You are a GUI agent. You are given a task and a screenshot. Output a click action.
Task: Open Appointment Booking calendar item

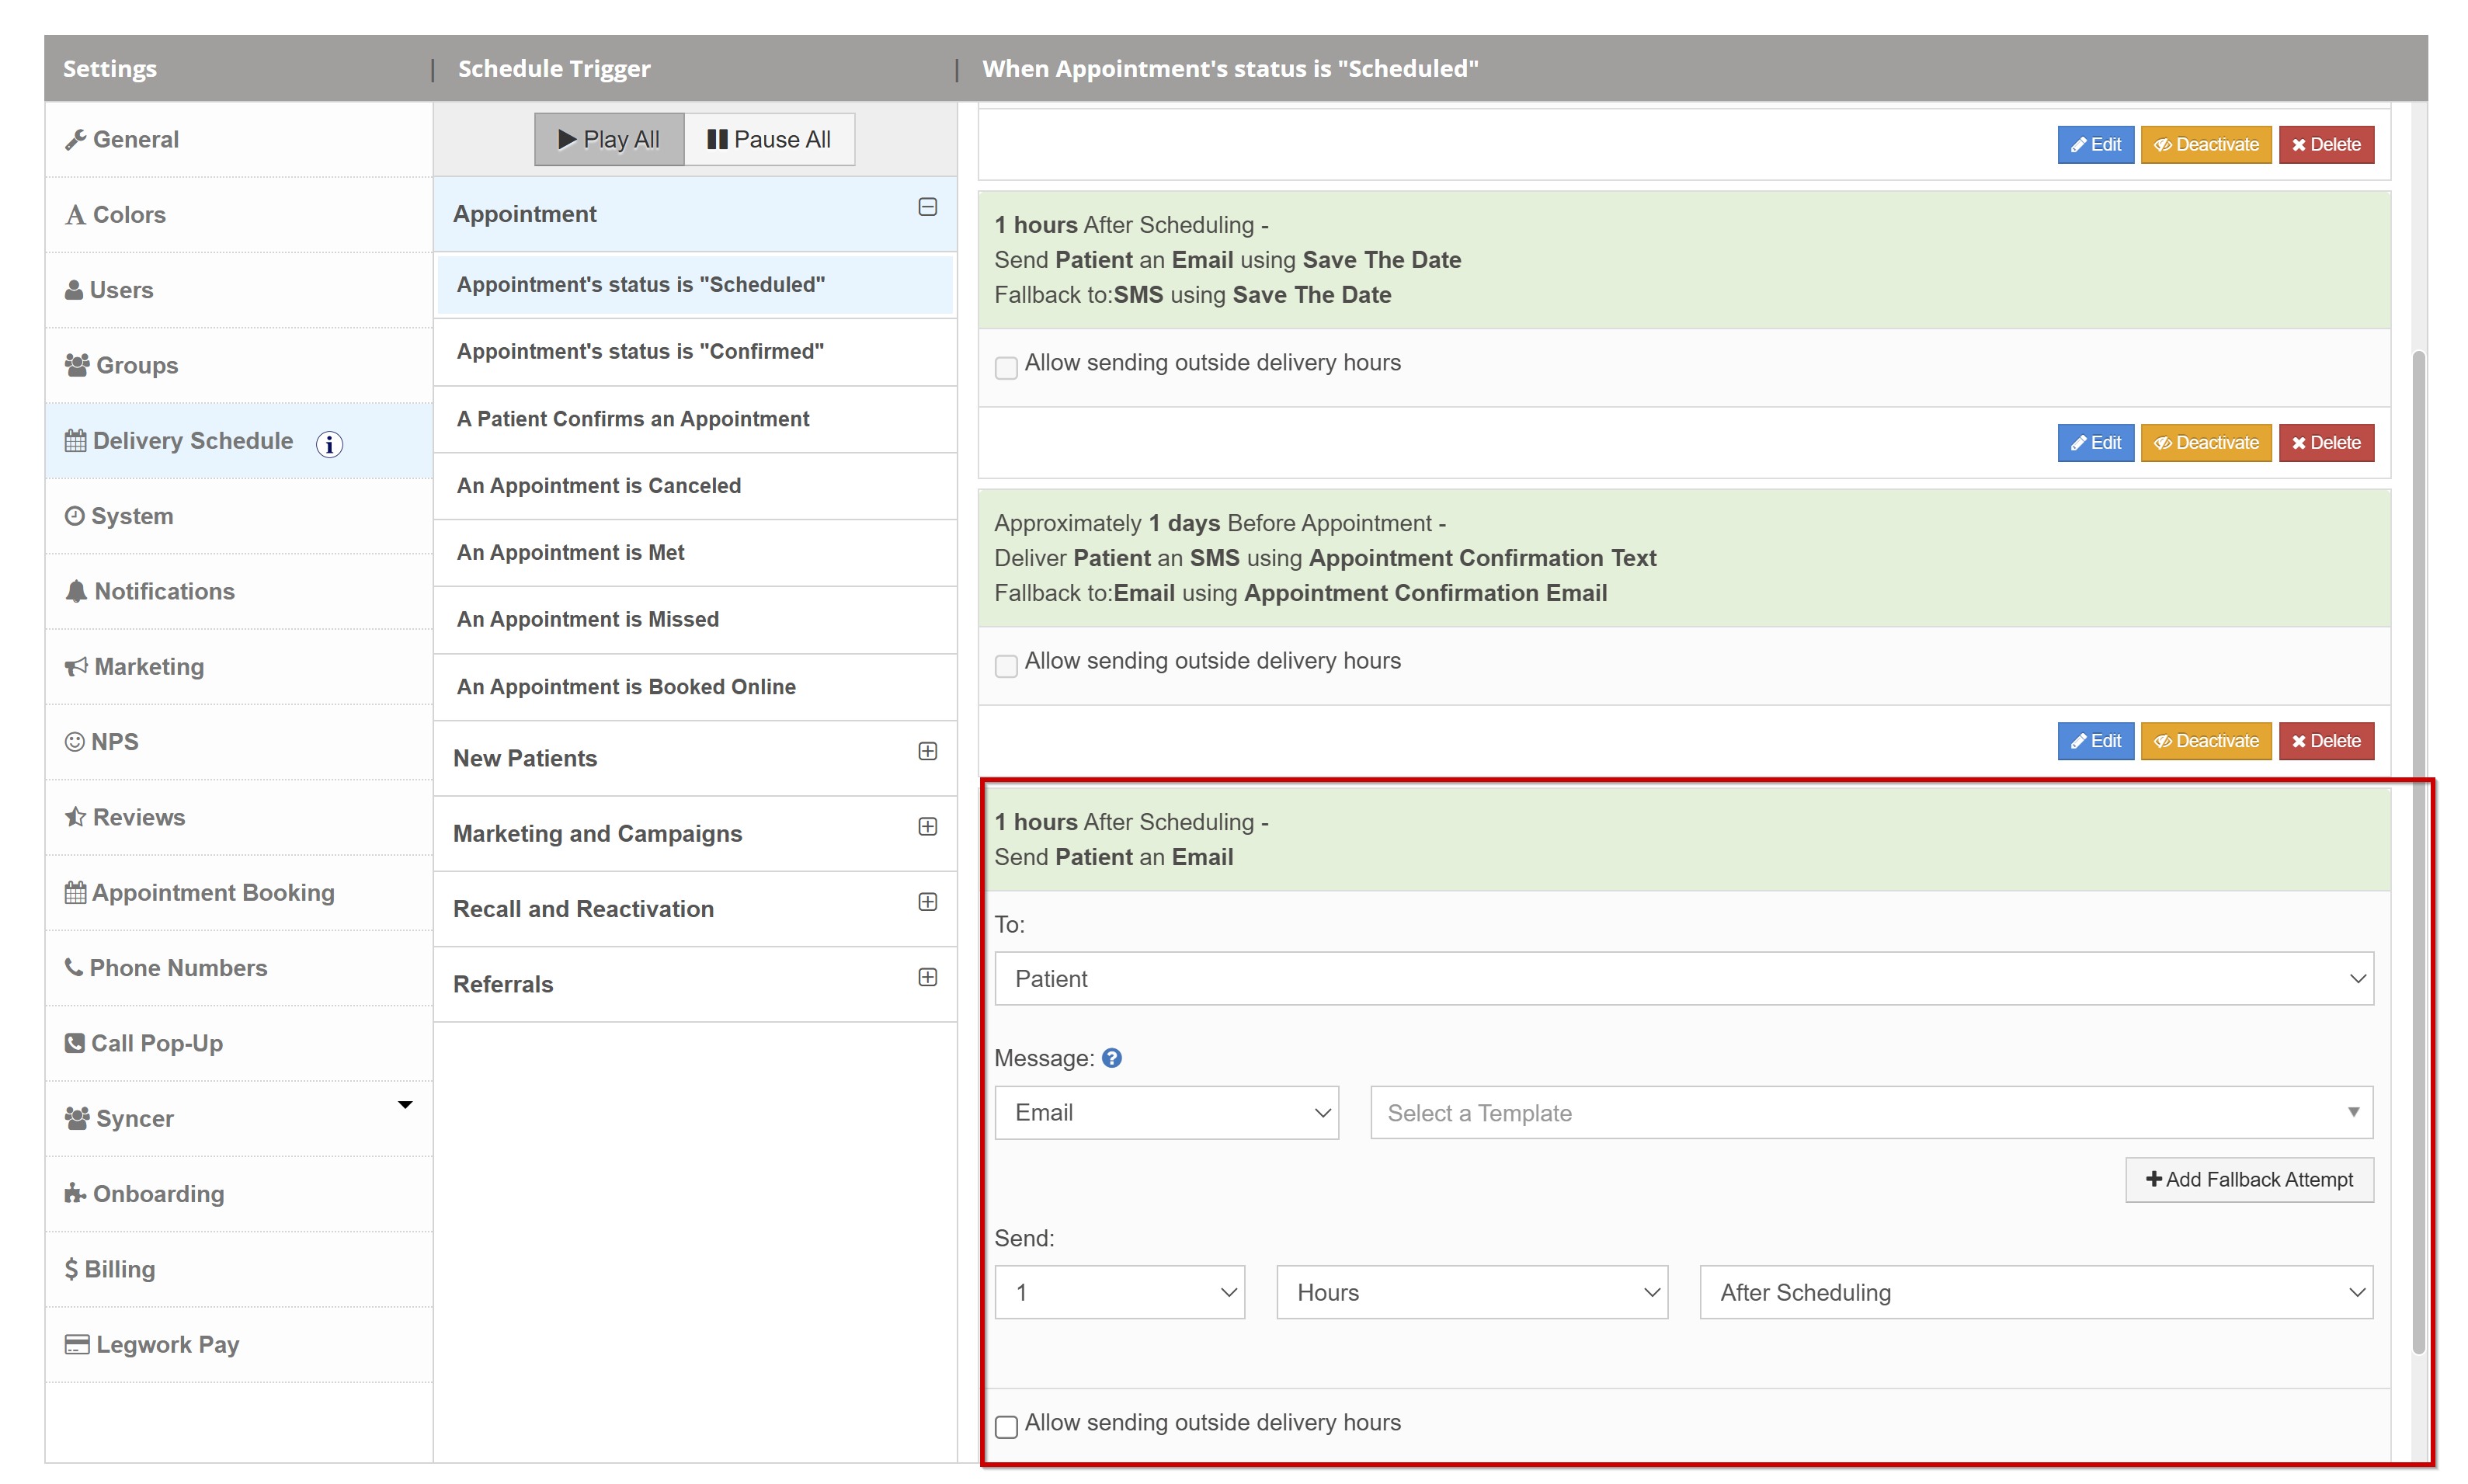click(238, 892)
